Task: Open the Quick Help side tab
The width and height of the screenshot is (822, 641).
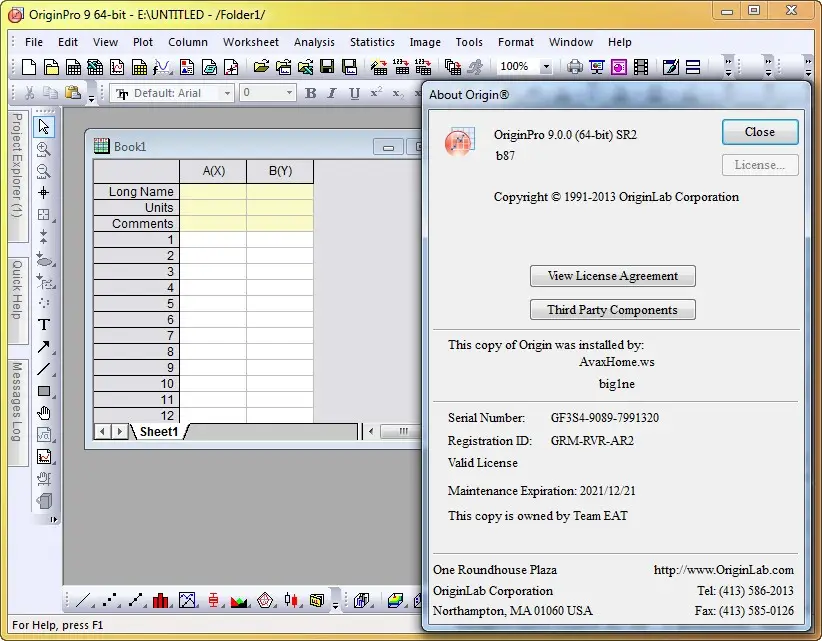Action: (x=17, y=299)
